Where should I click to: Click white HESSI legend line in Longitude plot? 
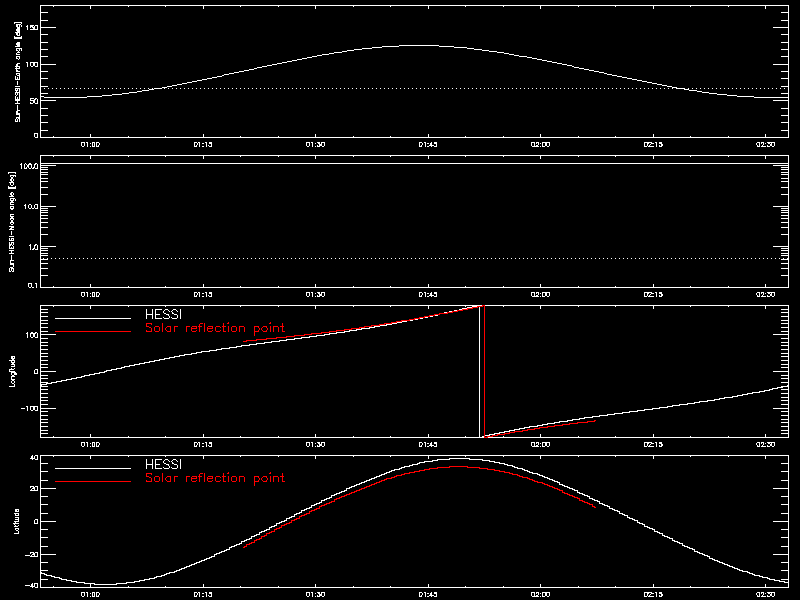click(93, 318)
